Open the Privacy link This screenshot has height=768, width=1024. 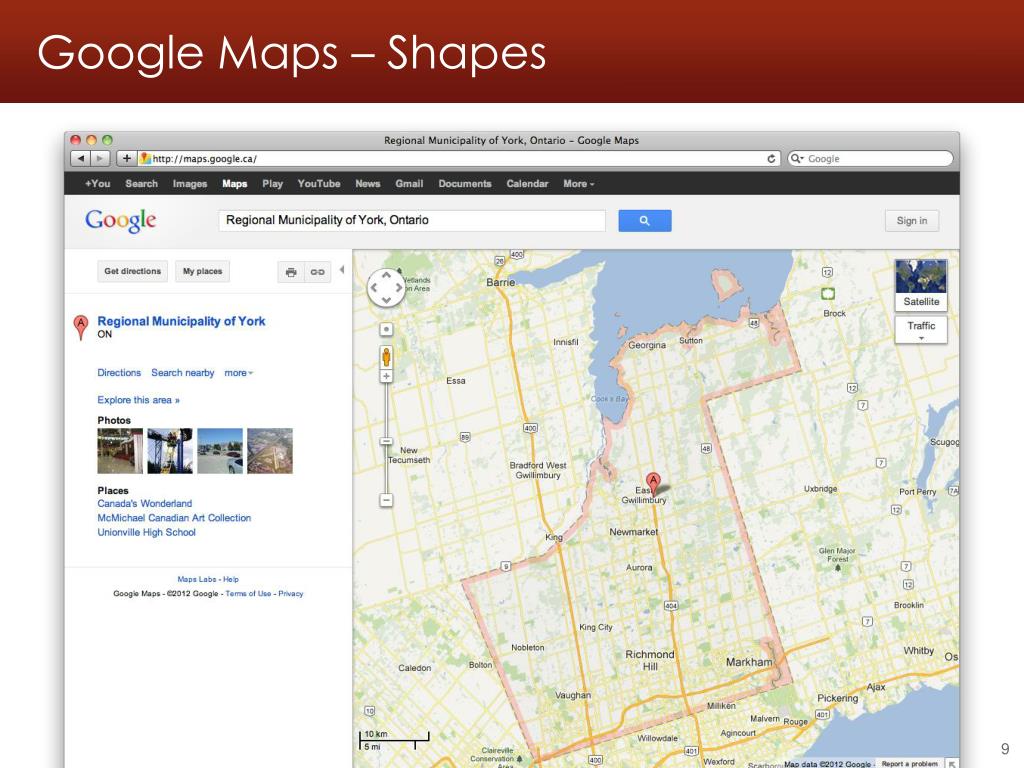point(291,594)
